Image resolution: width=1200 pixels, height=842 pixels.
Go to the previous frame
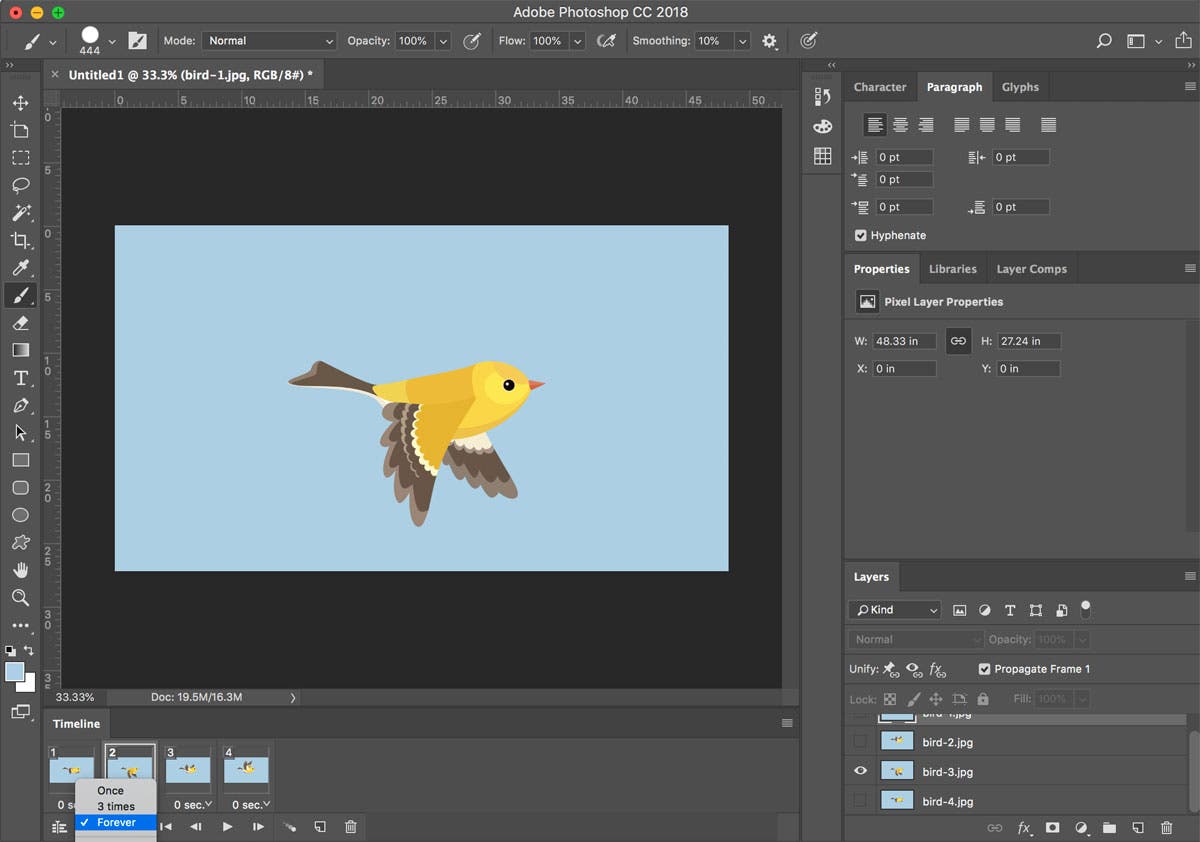pyautogui.click(x=196, y=827)
